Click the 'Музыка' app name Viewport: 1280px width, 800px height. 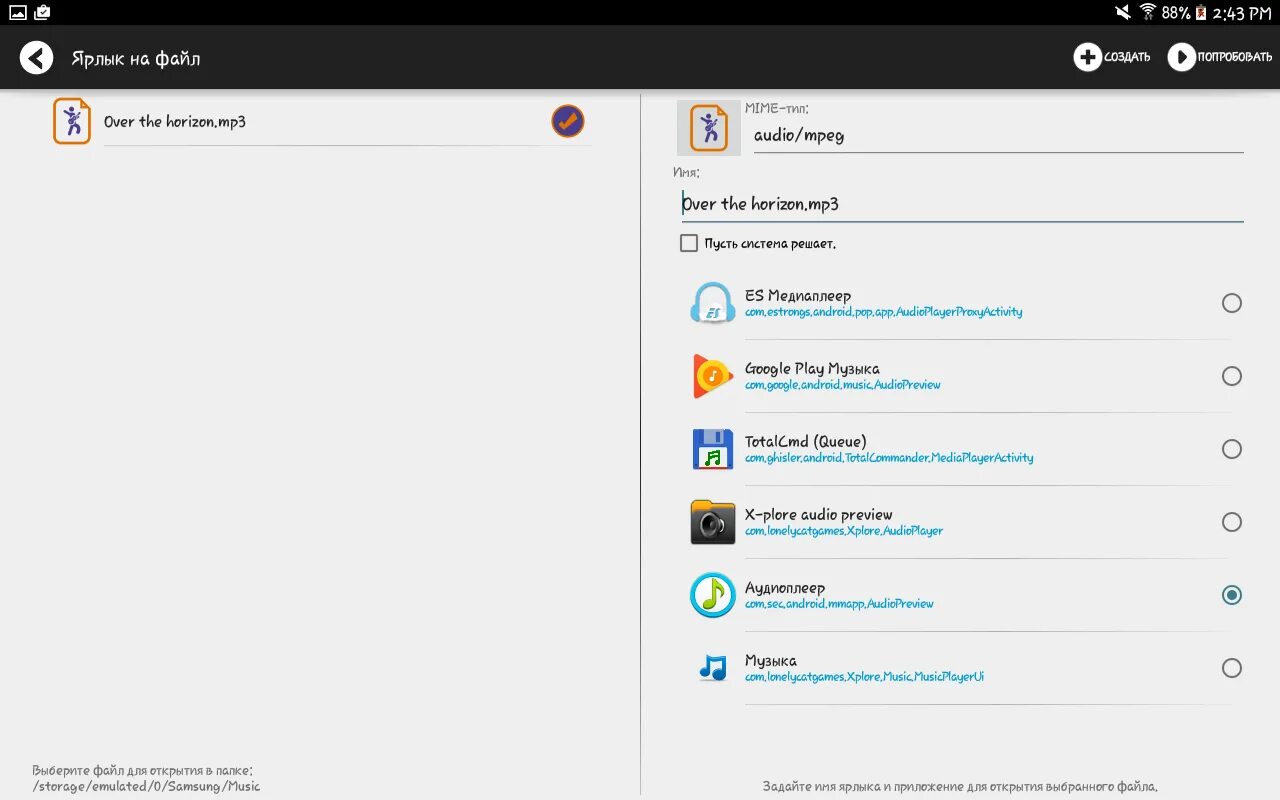pos(771,661)
